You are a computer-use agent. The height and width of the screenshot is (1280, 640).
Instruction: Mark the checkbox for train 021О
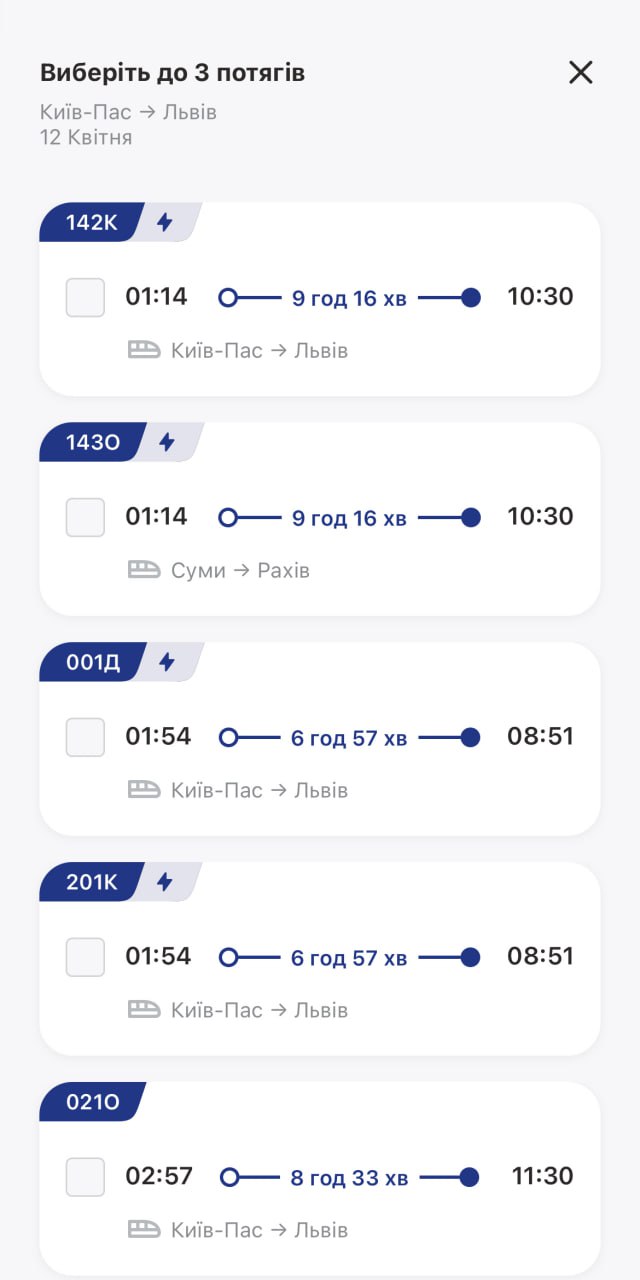coord(85,1177)
